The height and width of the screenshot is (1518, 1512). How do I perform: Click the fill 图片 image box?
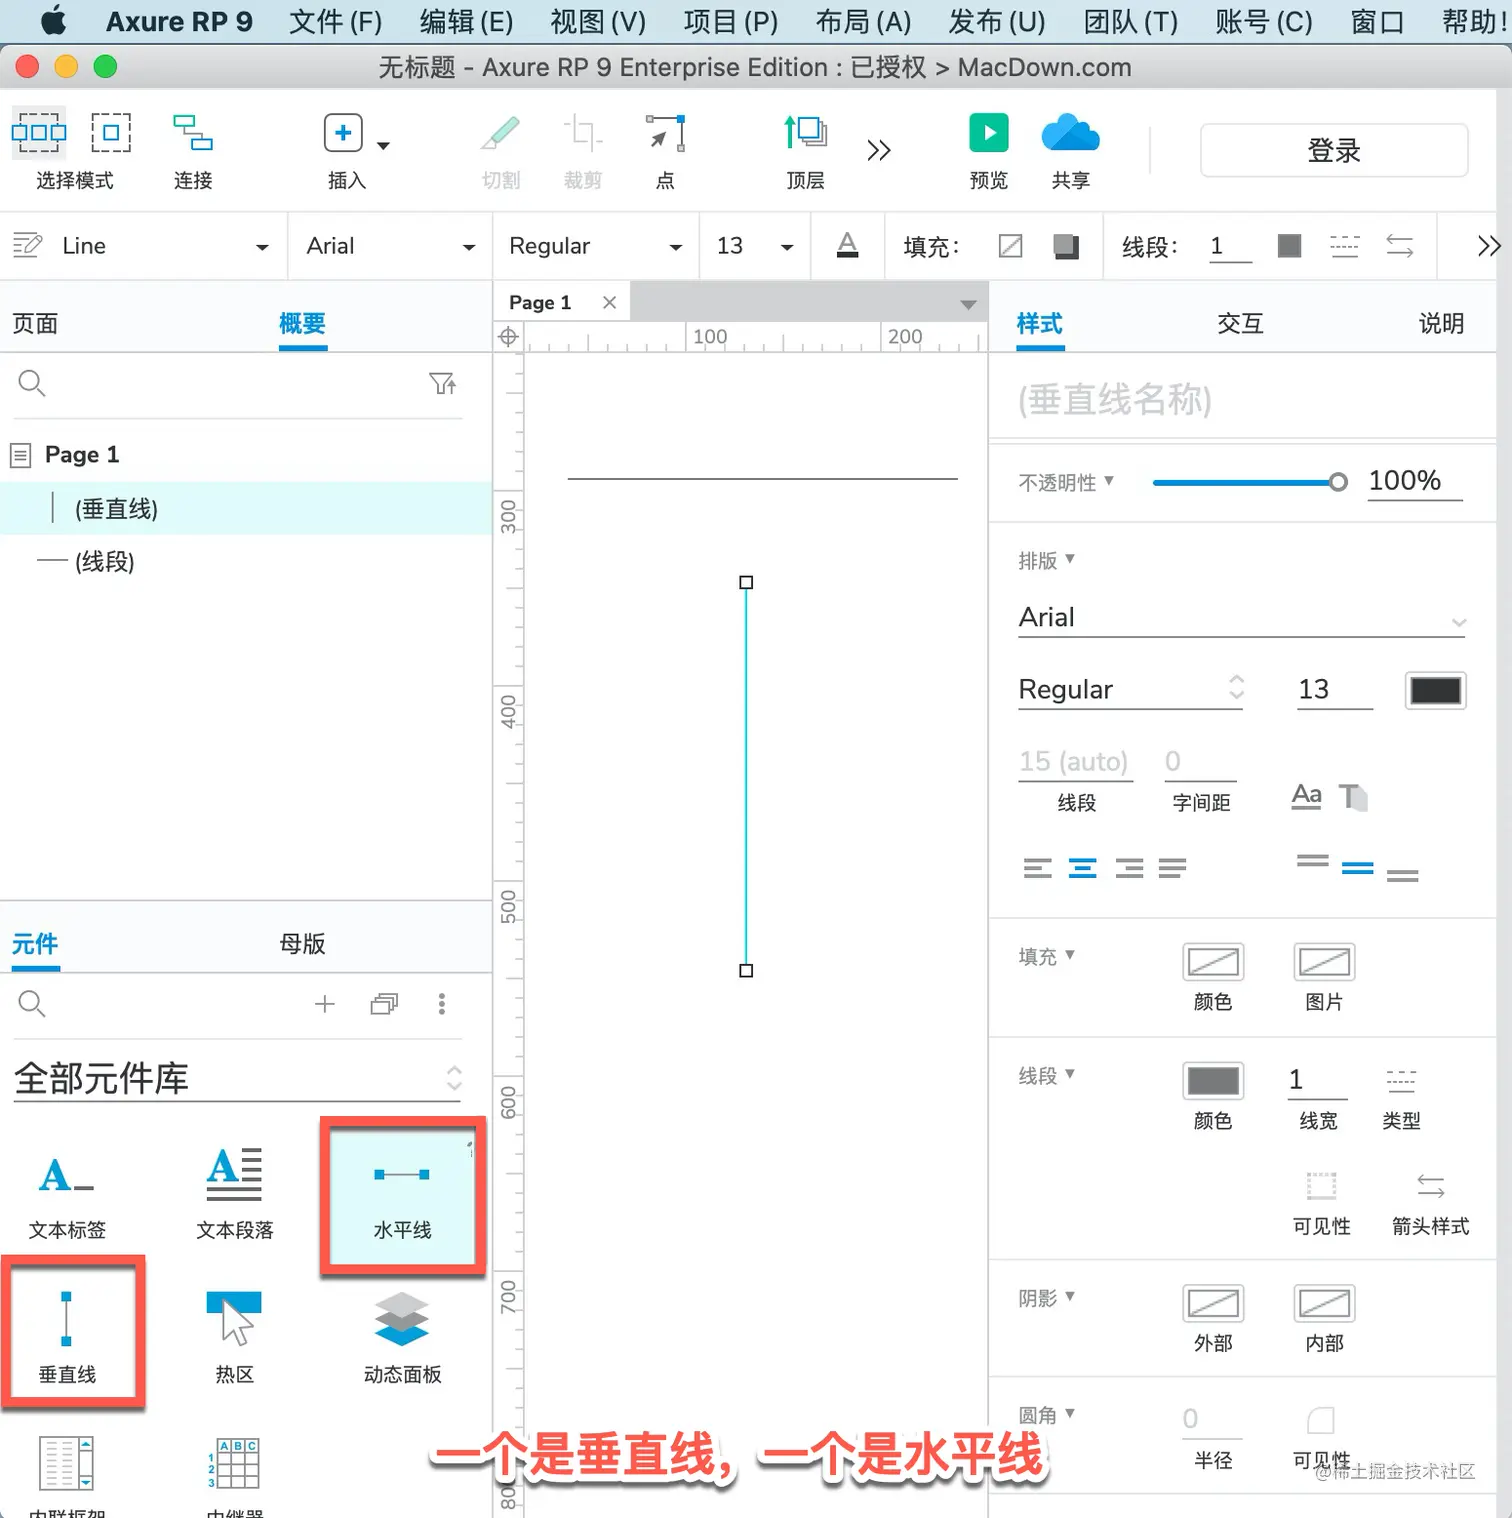click(x=1324, y=962)
